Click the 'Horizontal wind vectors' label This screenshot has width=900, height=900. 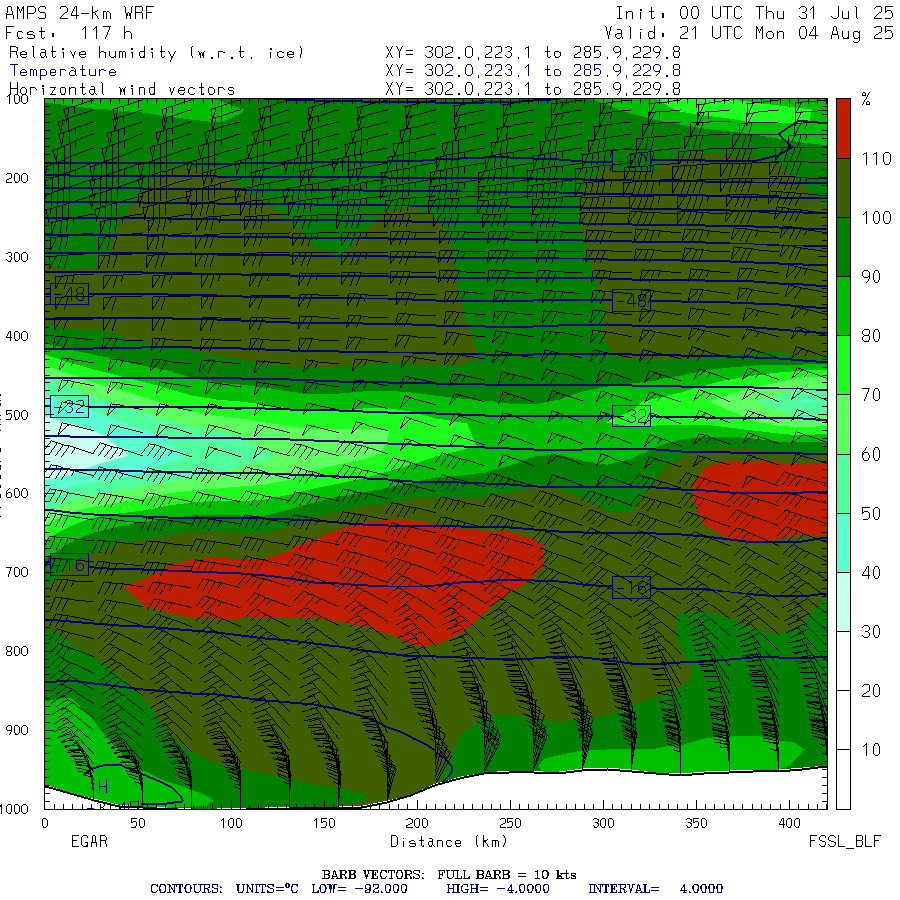point(122,90)
